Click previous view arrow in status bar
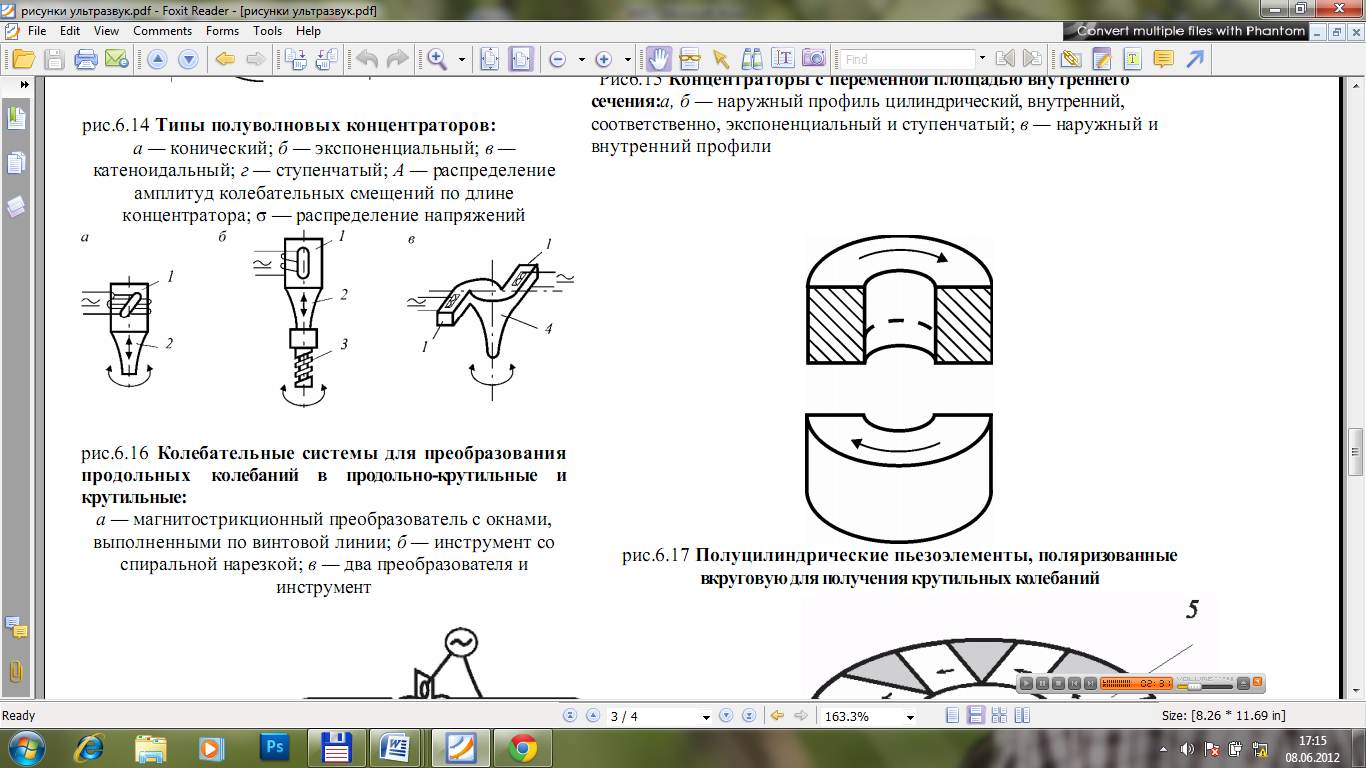 point(777,716)
